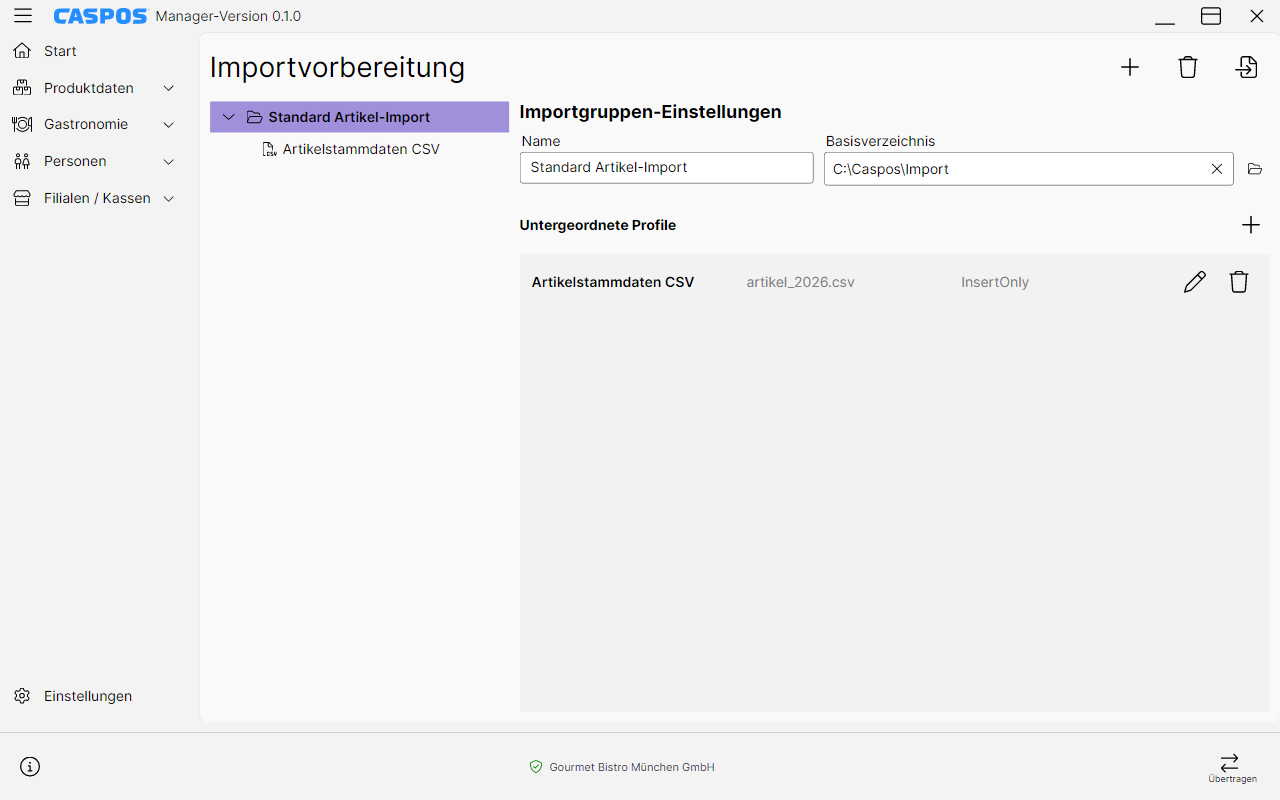Click the green shield status icon
1280x800 pixels.
536,767
